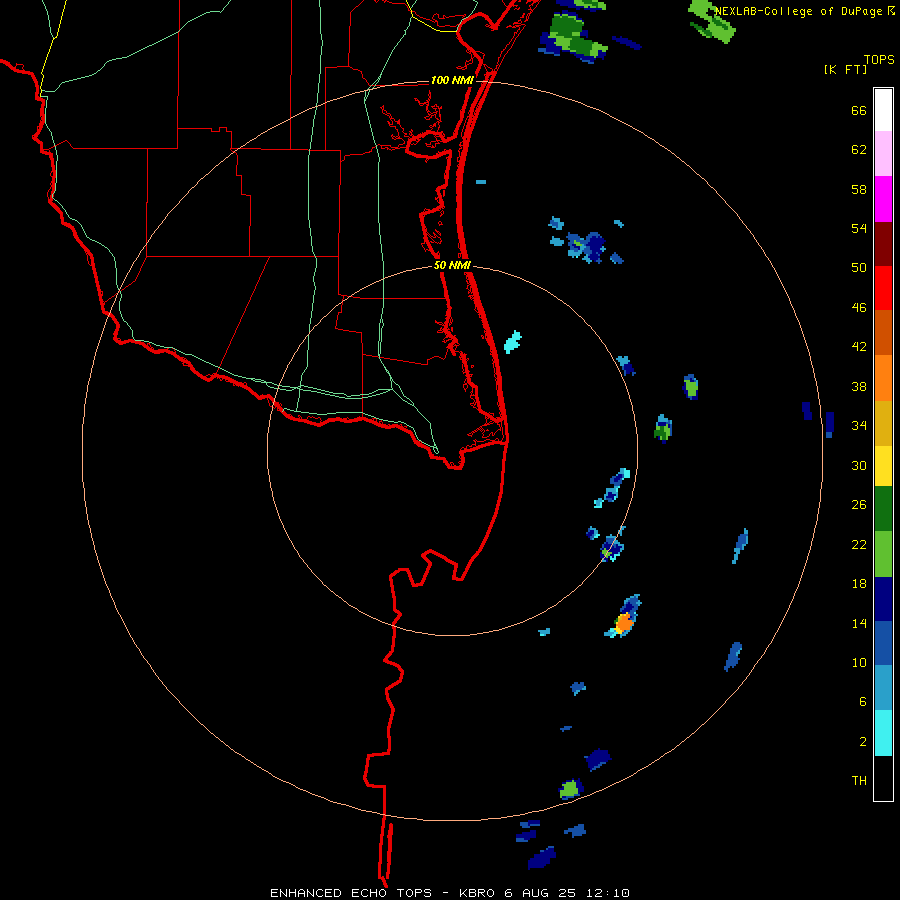Click the legend value "10"
Image resolution: width=900 pixels, height=900 pixels.
859,662
